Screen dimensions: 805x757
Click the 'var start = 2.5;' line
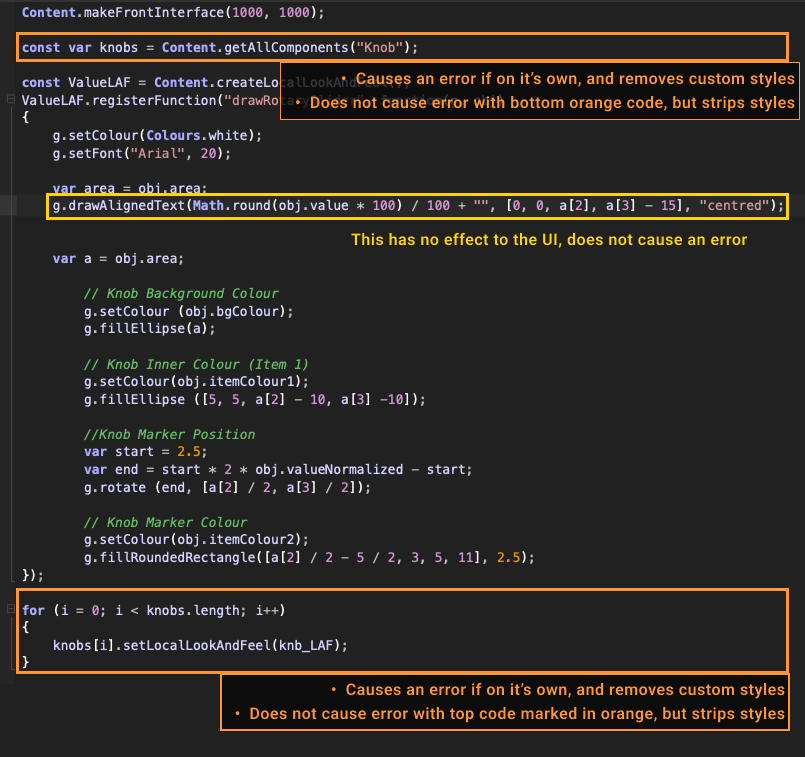point(145,452)
